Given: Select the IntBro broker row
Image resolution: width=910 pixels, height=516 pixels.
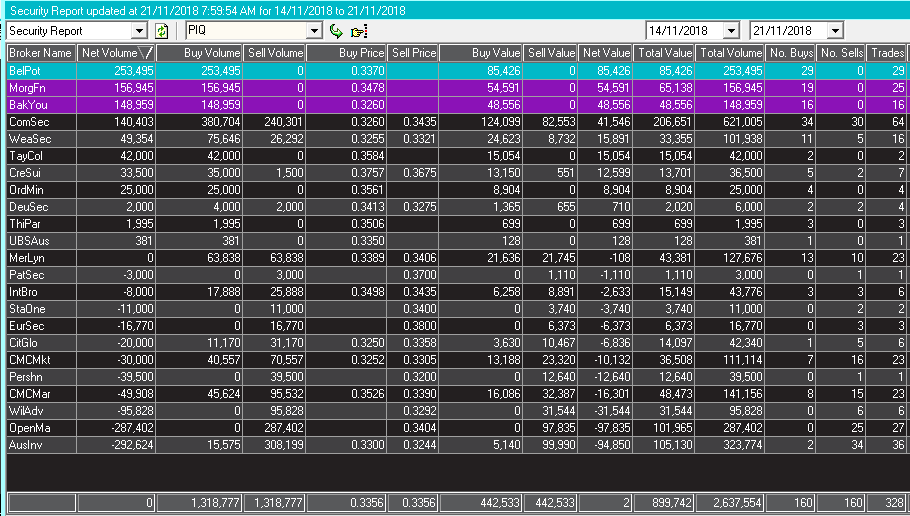Looking at the screenshot, I should tap(456, 292).
